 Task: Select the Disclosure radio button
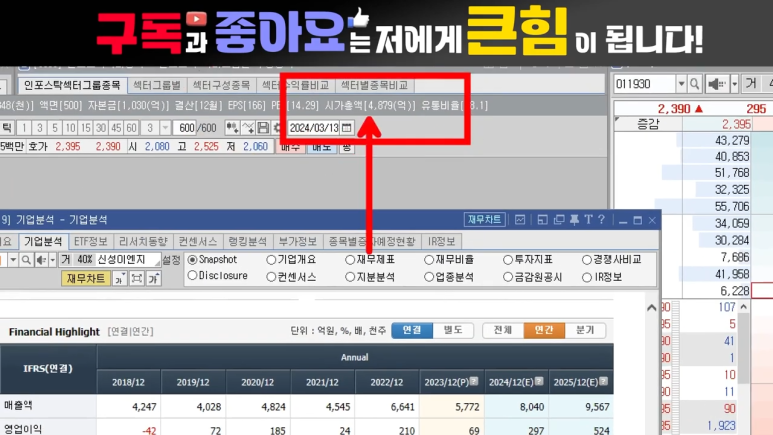tap(192, 275)
